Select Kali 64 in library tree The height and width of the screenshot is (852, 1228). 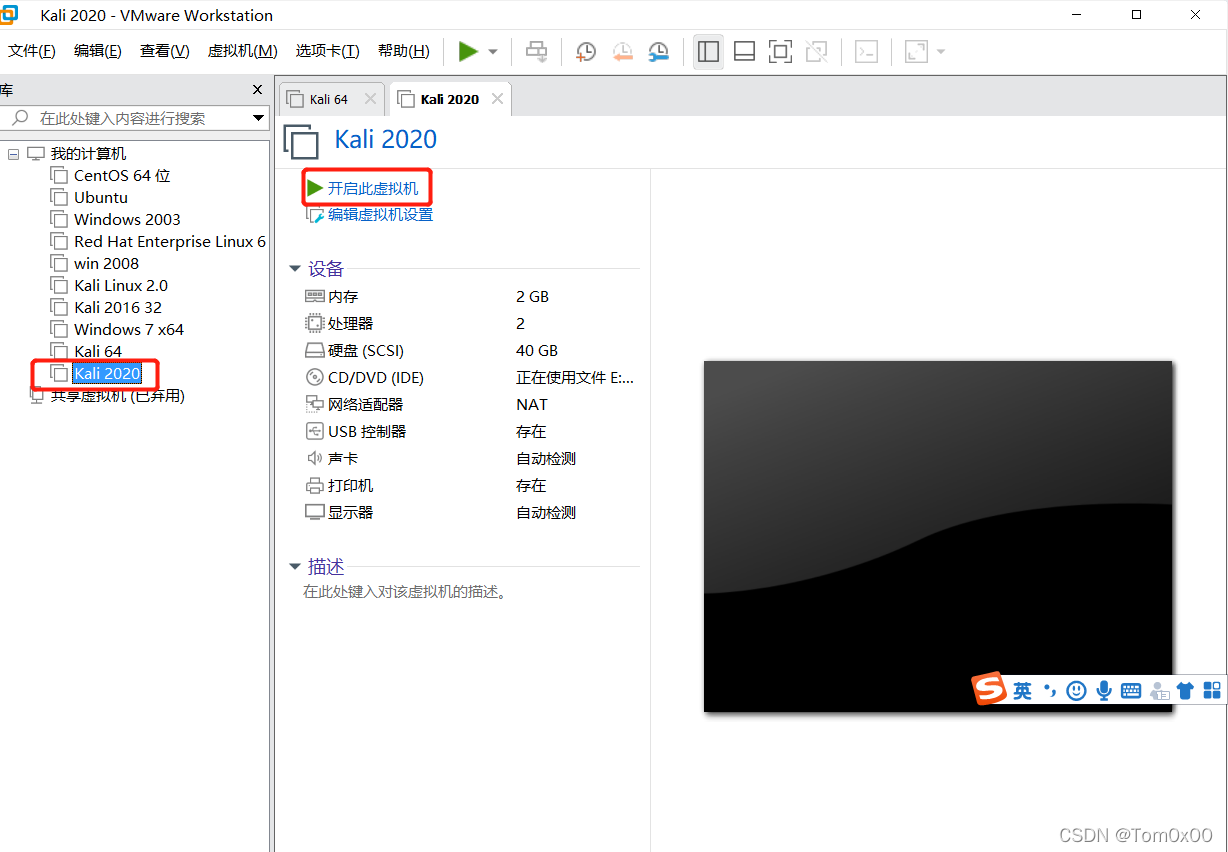(98, 351)
